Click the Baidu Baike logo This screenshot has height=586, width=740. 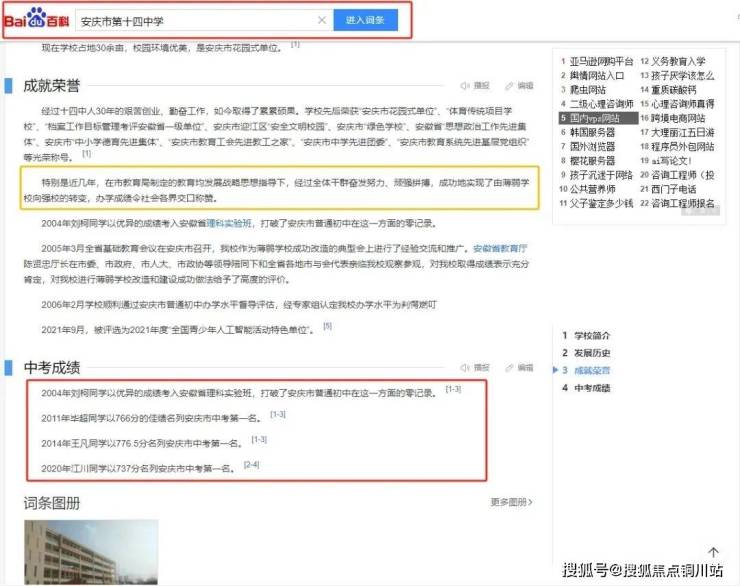36,19
